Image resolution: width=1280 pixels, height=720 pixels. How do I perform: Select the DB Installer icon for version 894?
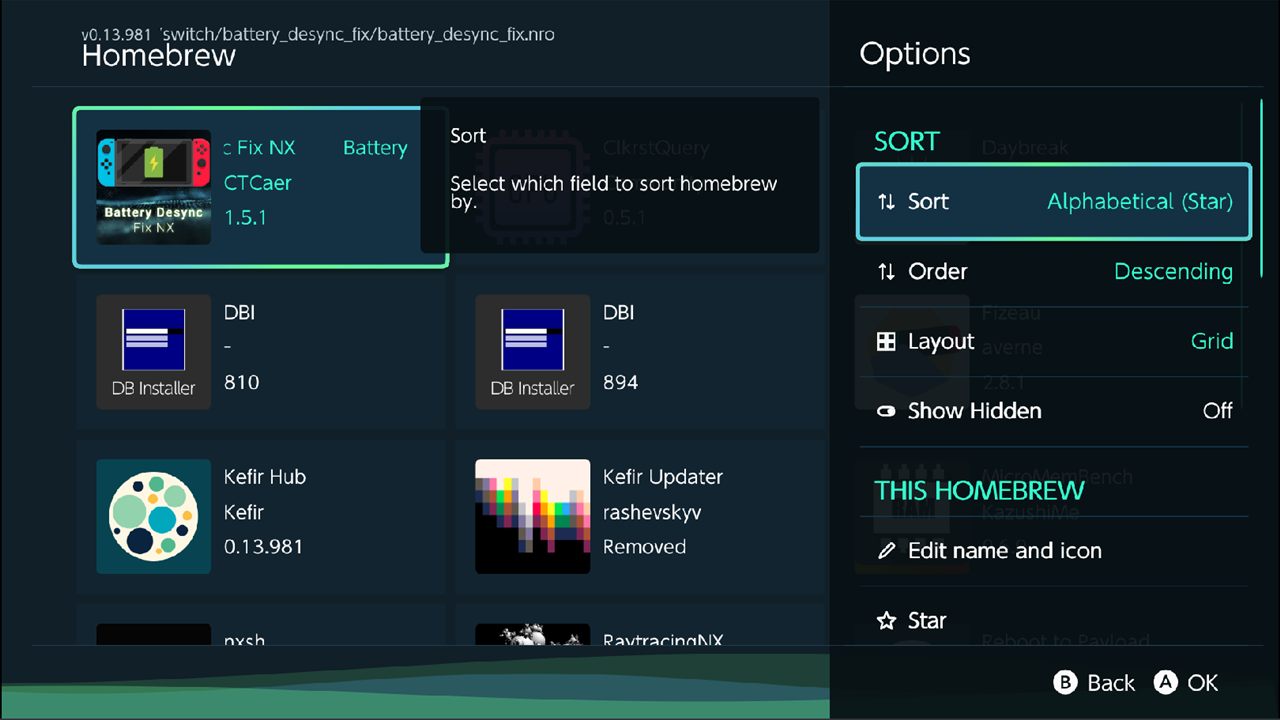(x=533, y=351)
